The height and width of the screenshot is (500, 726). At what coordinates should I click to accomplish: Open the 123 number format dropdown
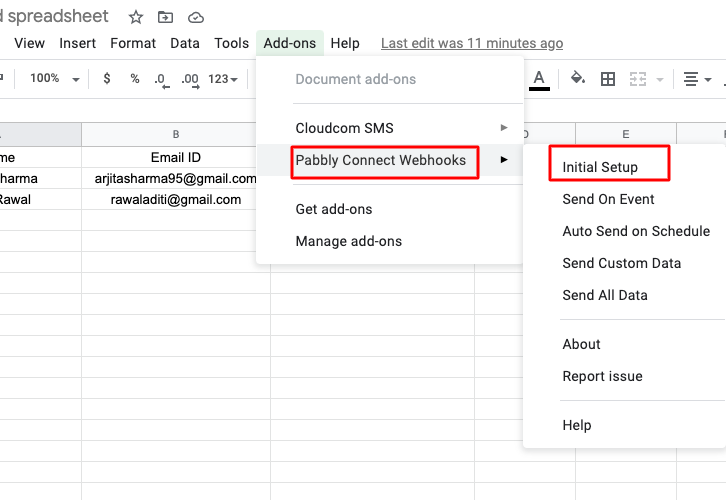pos(223,79)
